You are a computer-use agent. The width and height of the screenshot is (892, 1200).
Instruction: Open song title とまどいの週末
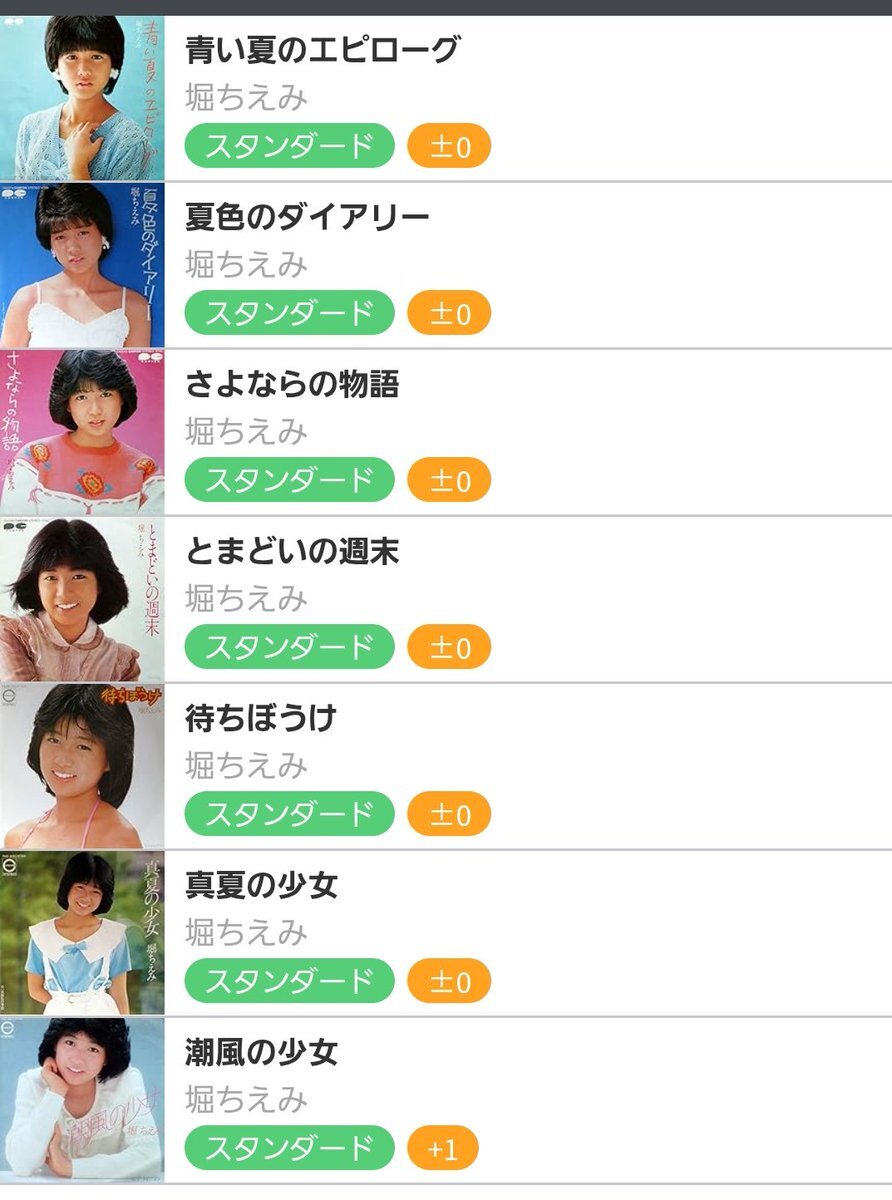[292, 550]
